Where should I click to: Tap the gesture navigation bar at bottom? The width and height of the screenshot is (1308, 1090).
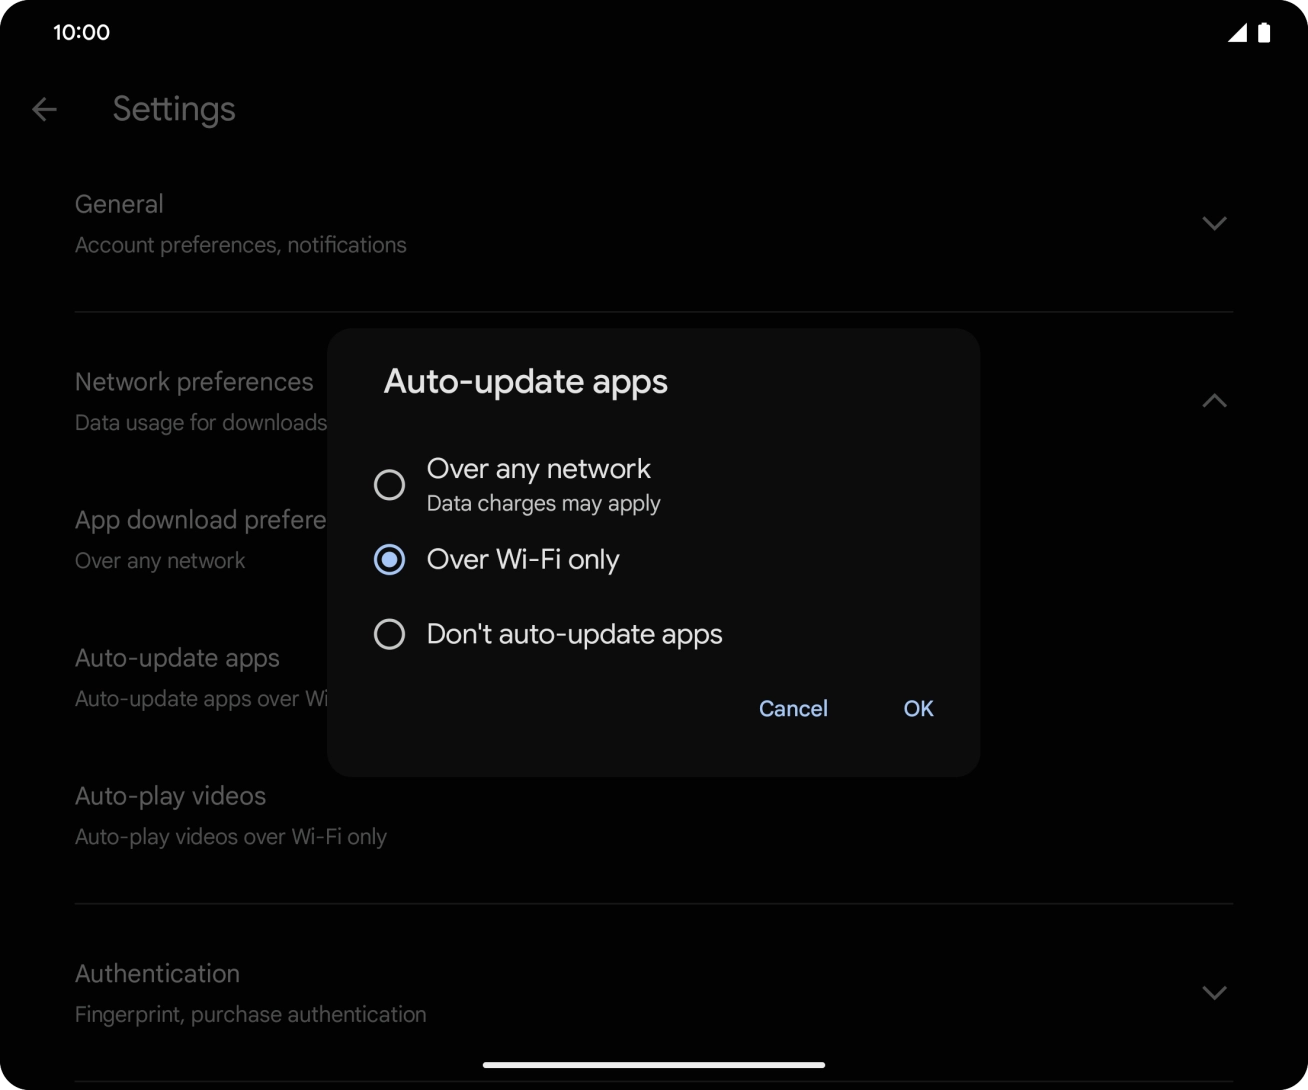654,1065
